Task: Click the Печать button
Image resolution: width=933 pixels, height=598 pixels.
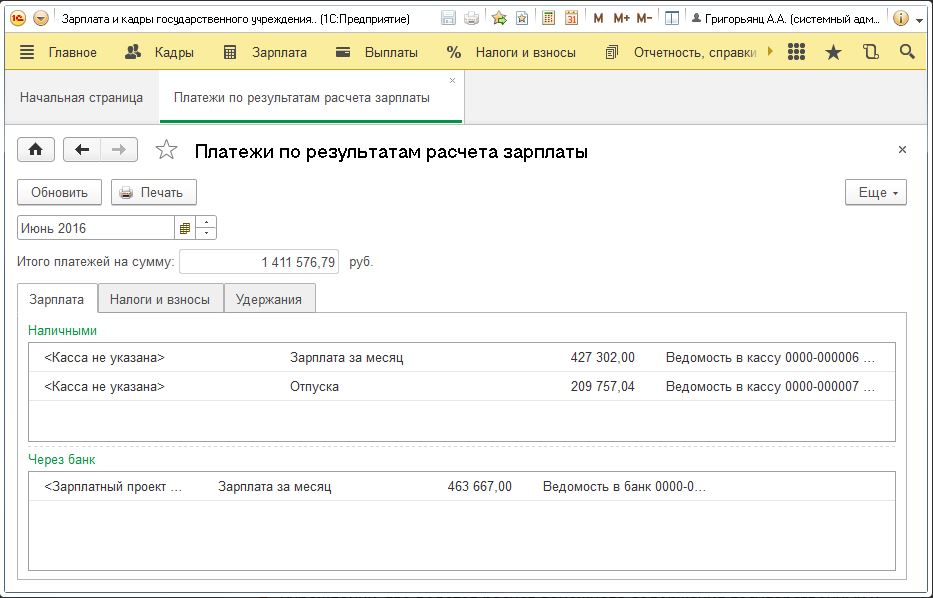Action: (153, 193)
